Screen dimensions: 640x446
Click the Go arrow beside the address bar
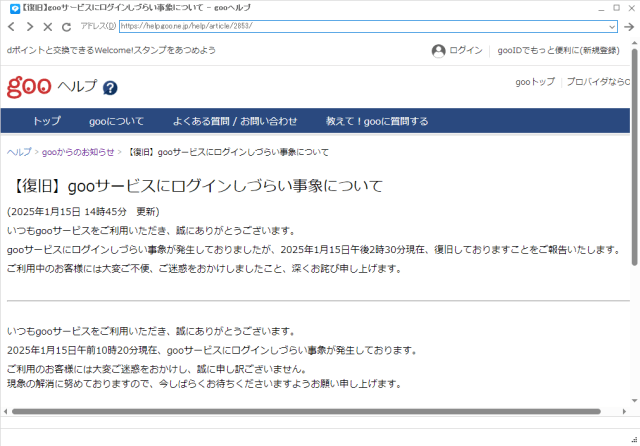tap(629, 27)
